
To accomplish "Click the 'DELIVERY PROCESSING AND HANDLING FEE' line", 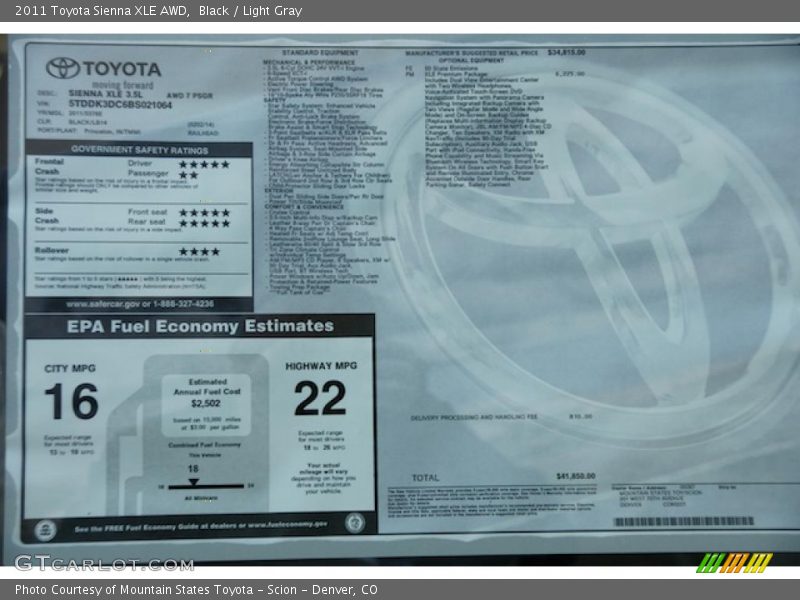I will point(474,417).
